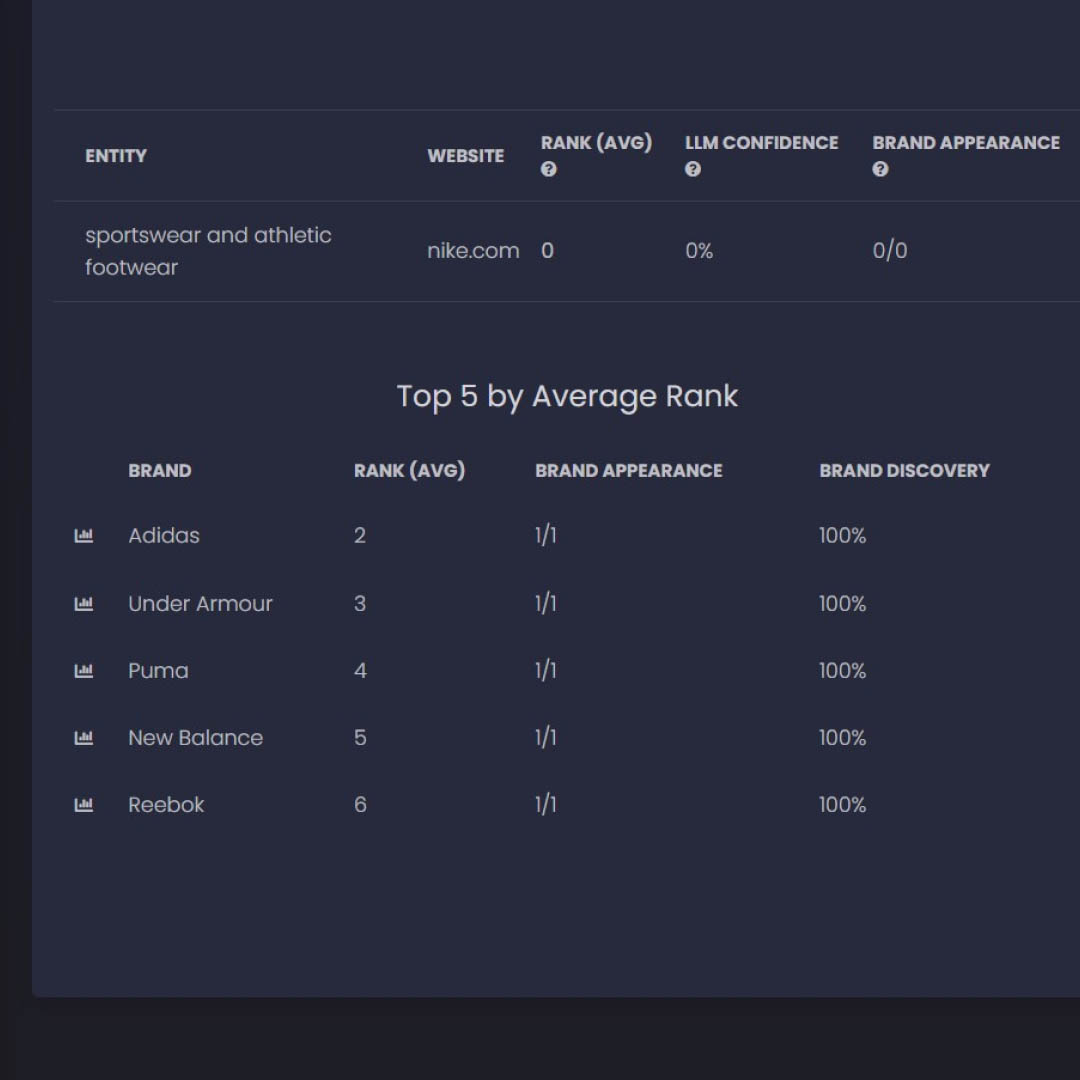Open the chart icon beside Adidas

pyautogui.click(x=84, y=536)
